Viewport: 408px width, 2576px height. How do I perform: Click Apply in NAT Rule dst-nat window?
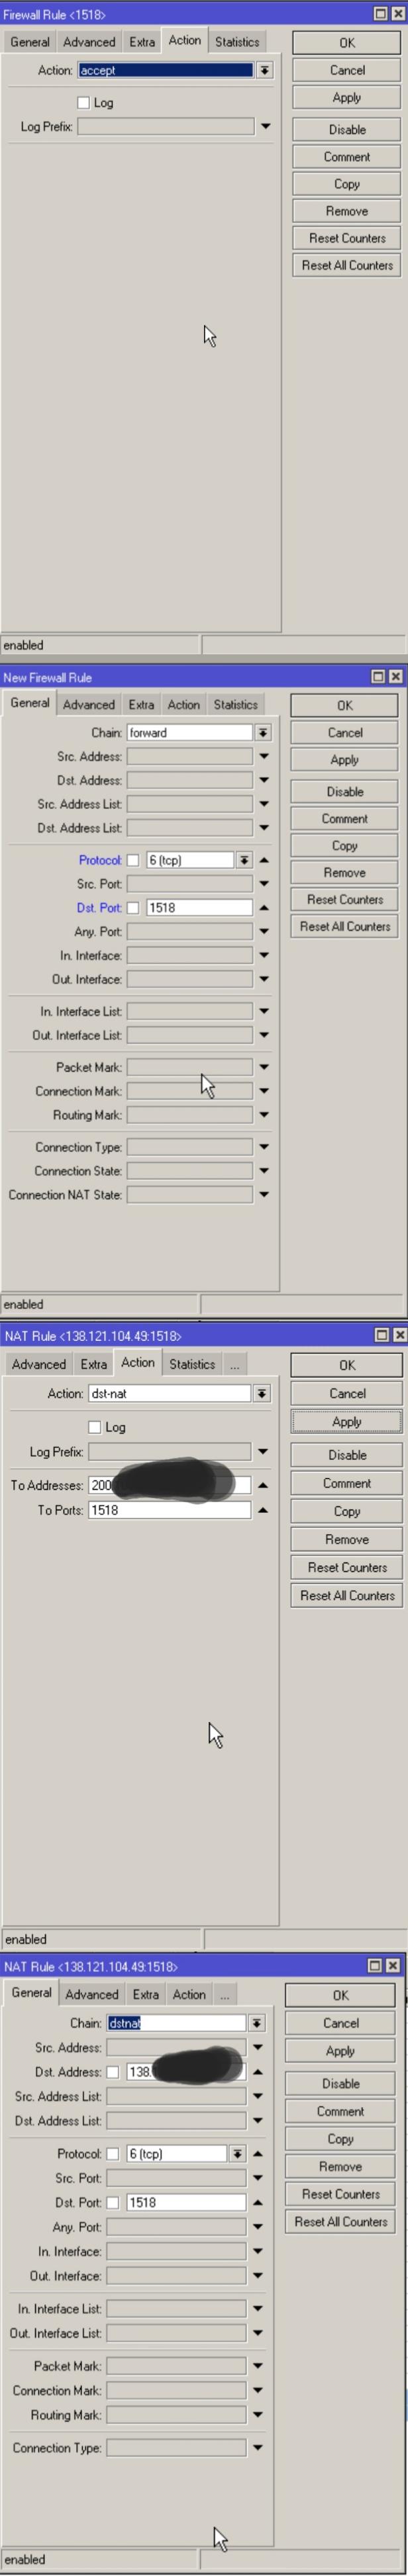click(347, 1422)
